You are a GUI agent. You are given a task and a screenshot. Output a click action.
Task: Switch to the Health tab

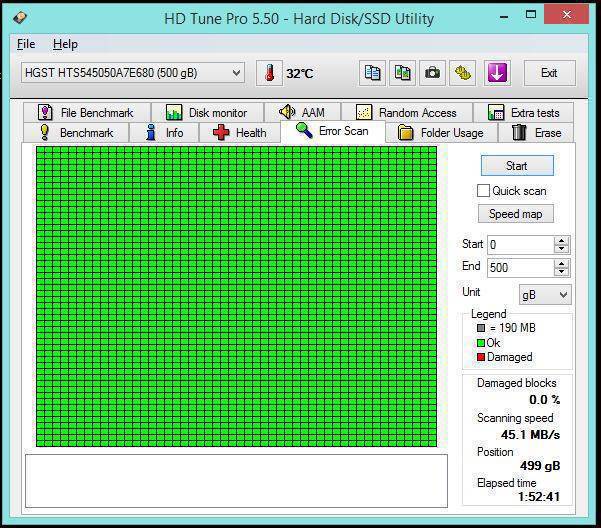point(240,133)
